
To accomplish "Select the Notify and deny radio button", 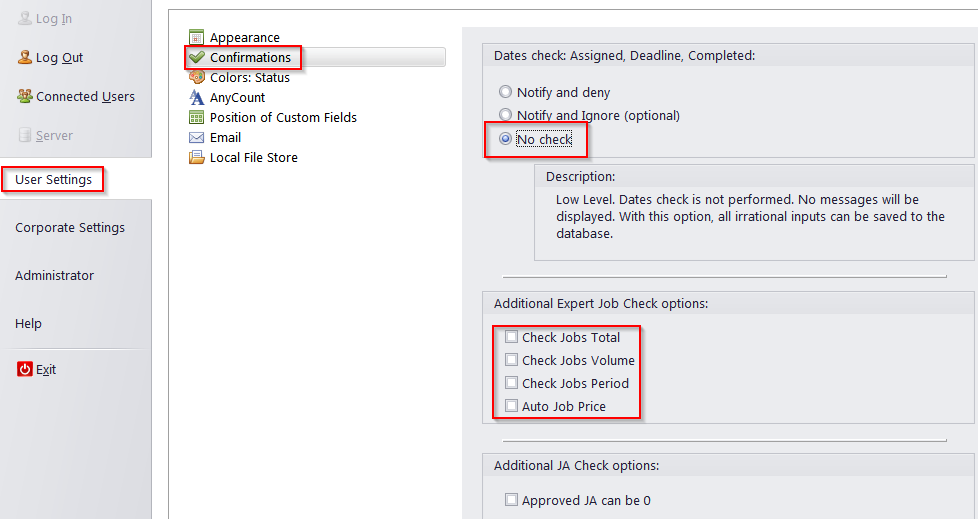I will 505,92.
